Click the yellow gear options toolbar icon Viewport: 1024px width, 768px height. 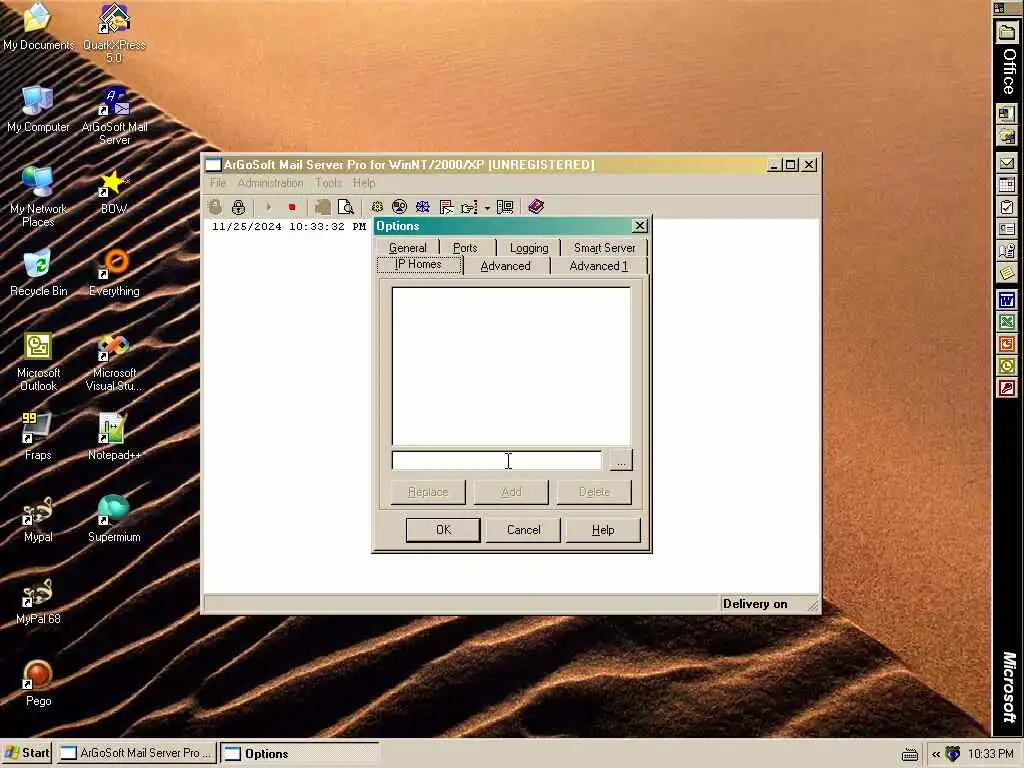(377, 207)
